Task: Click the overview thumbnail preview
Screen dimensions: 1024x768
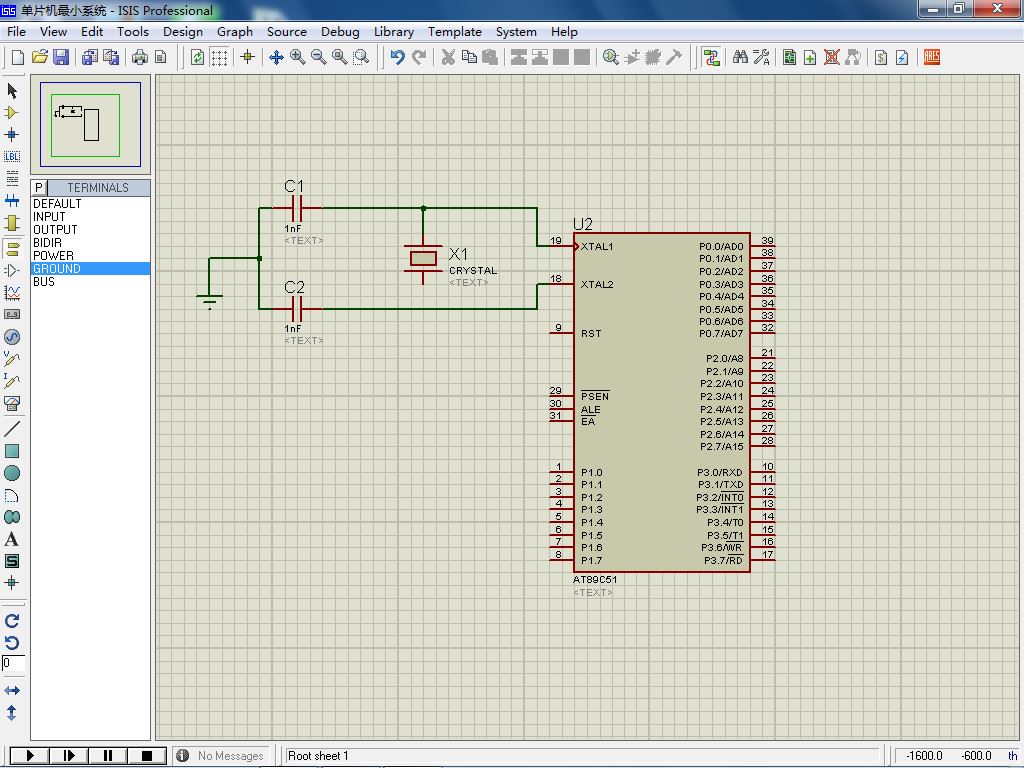Action: pos(91,125)
